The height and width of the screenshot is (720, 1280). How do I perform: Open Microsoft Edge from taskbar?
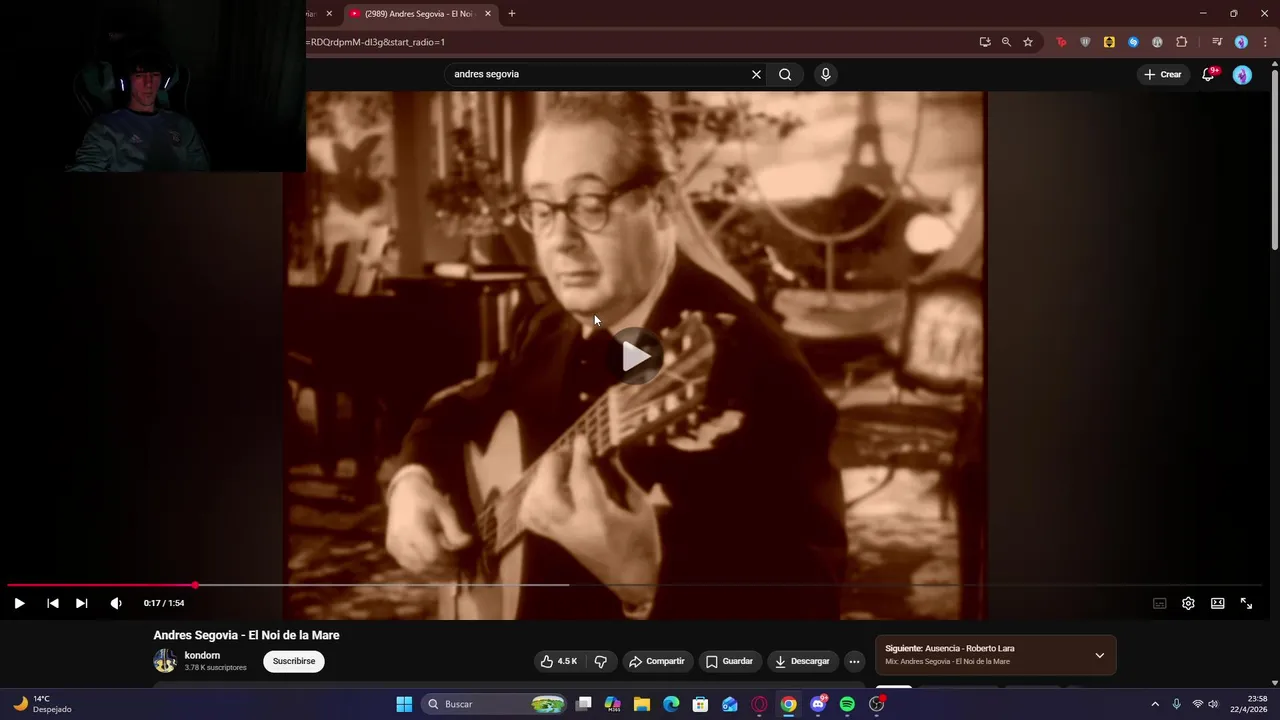[671, 704]
